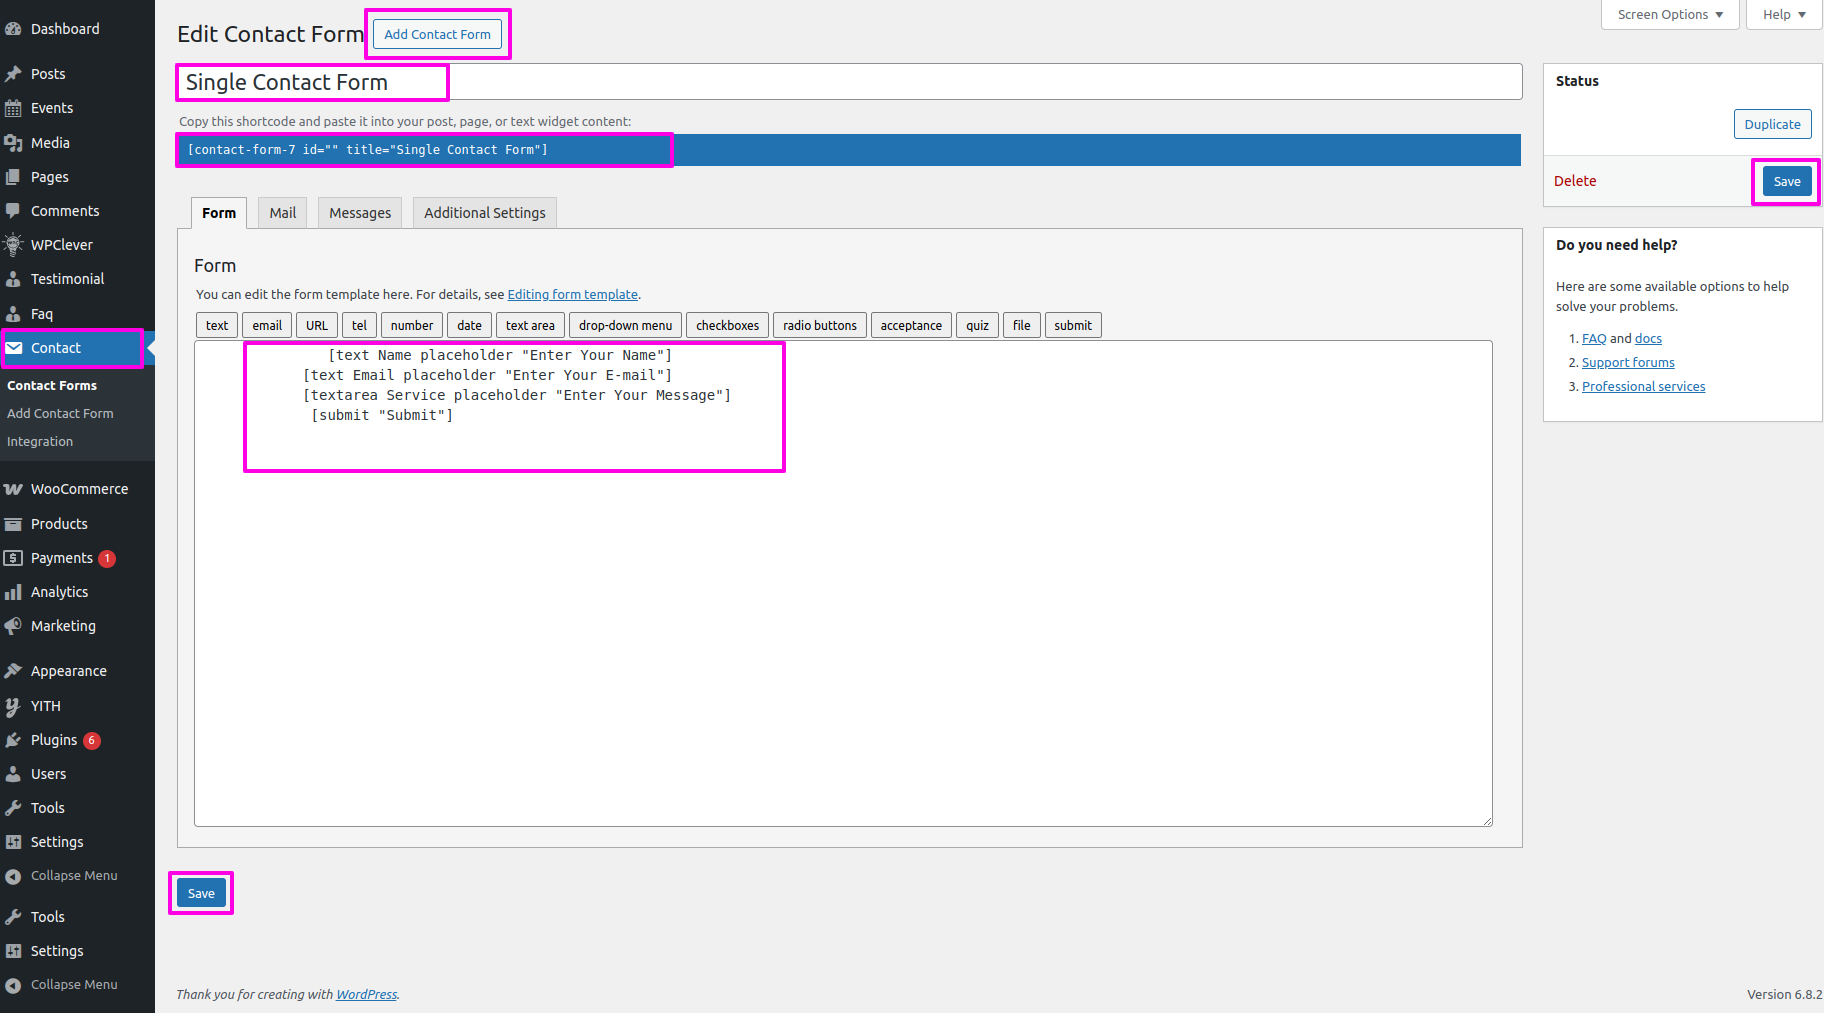Click the Plugins plug icon
The height and width of the screenshot is (1013, 1824).
click(x=13, y=740)
